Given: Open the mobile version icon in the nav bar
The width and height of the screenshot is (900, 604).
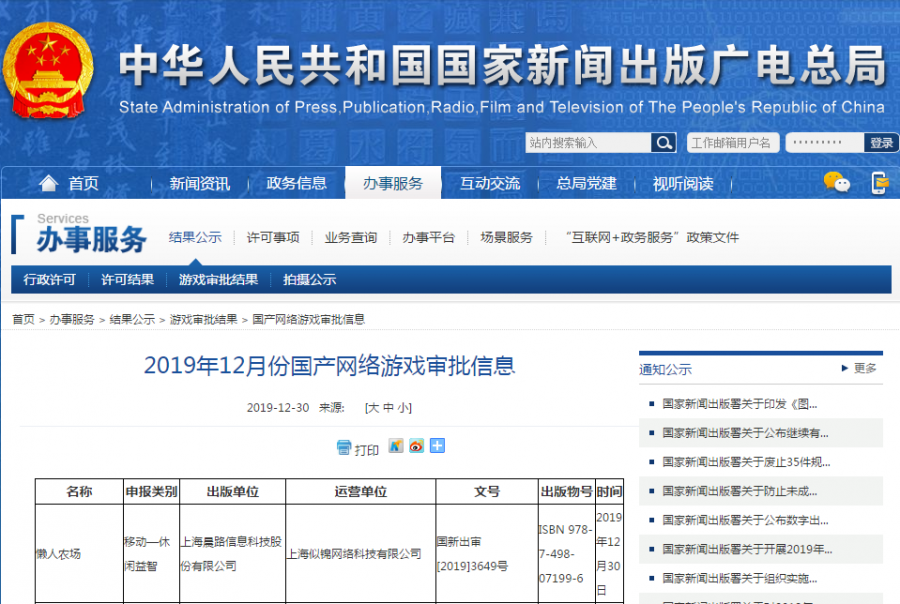Looking at the screenshot, I should click(879, 183).
